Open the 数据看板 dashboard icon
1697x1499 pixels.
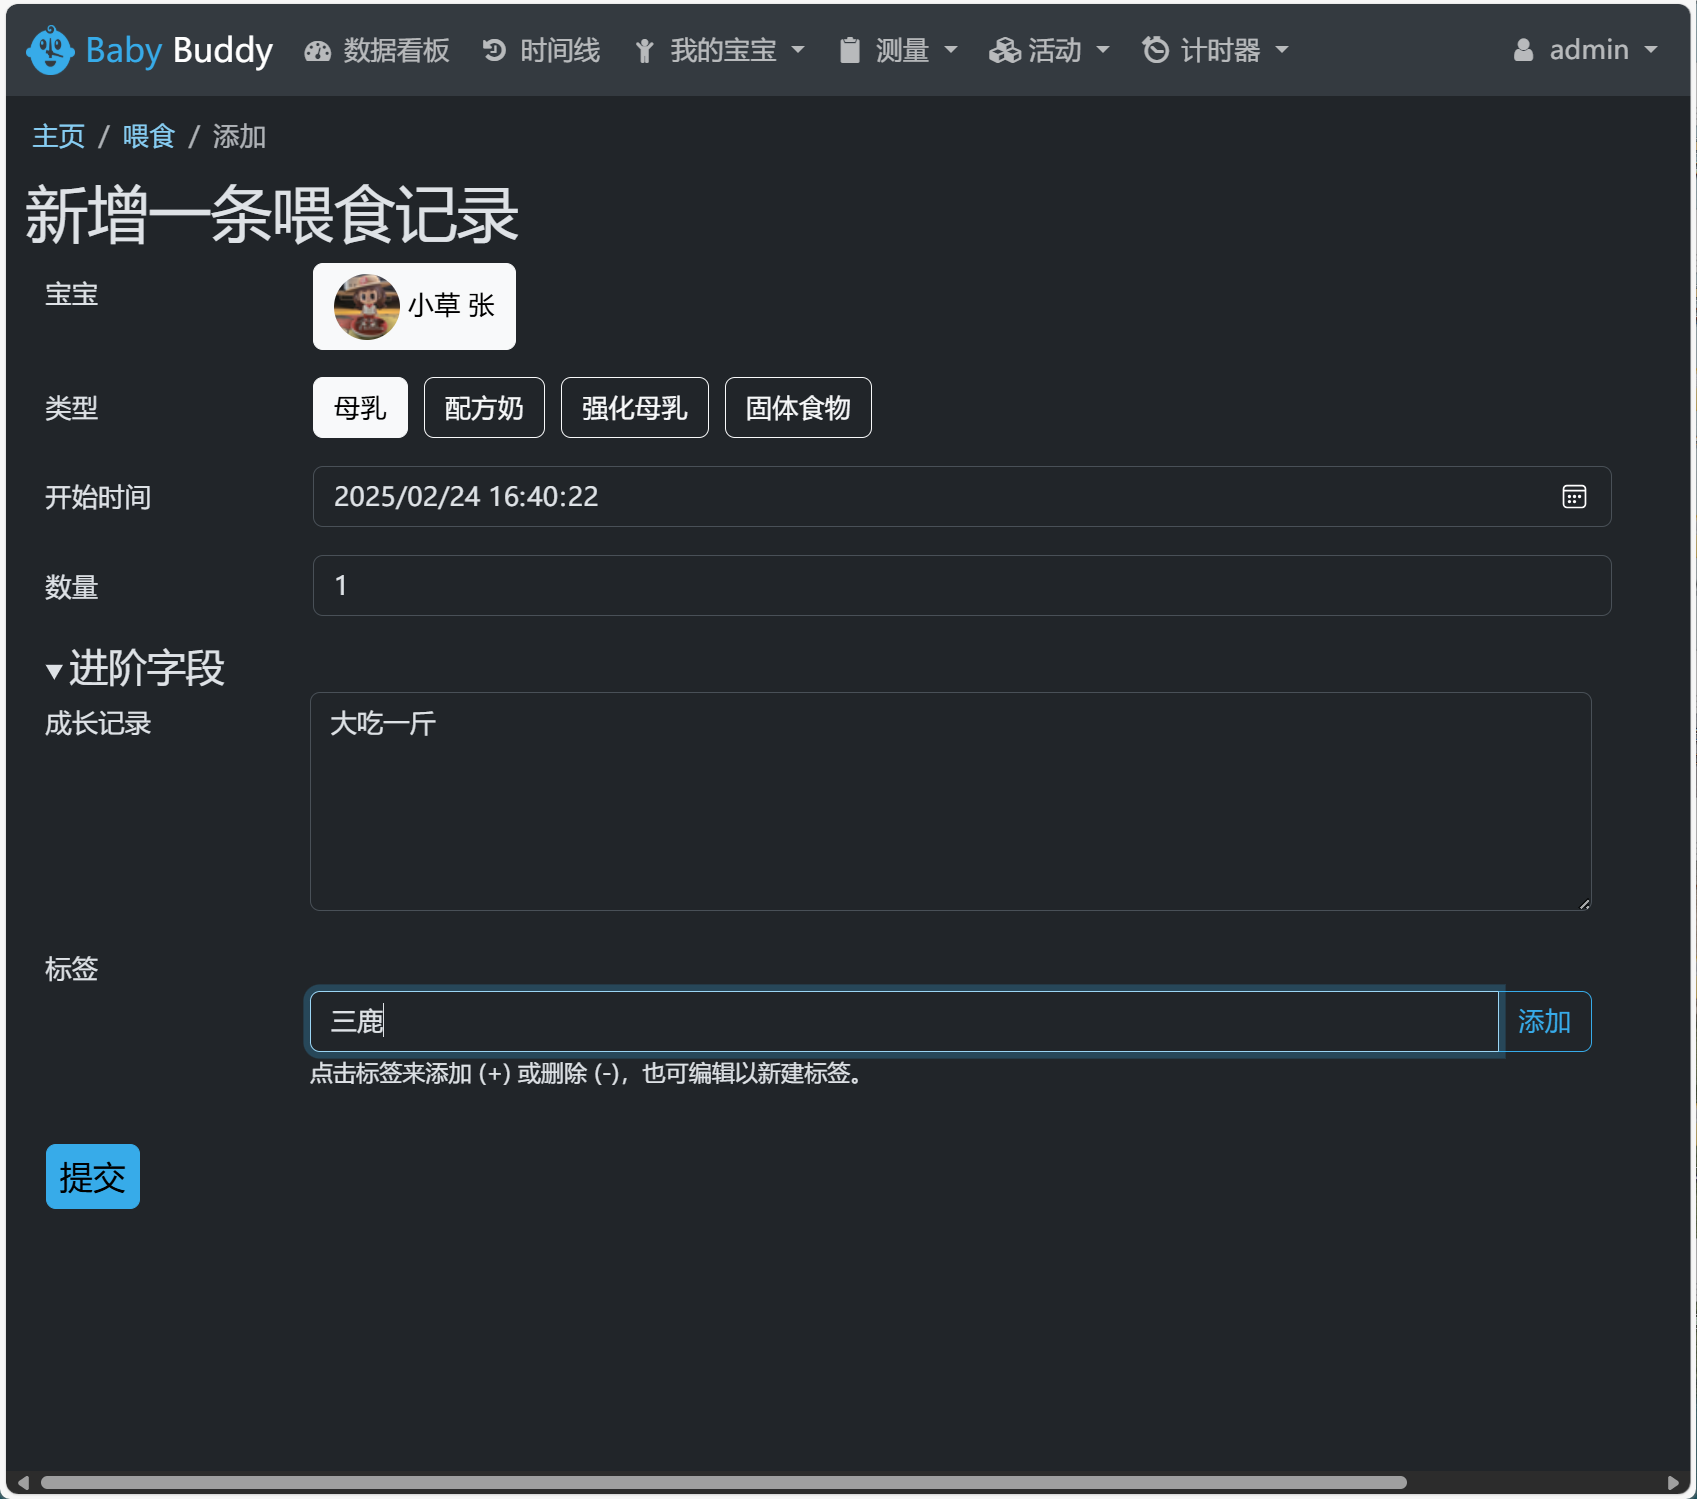pos(316,50)
